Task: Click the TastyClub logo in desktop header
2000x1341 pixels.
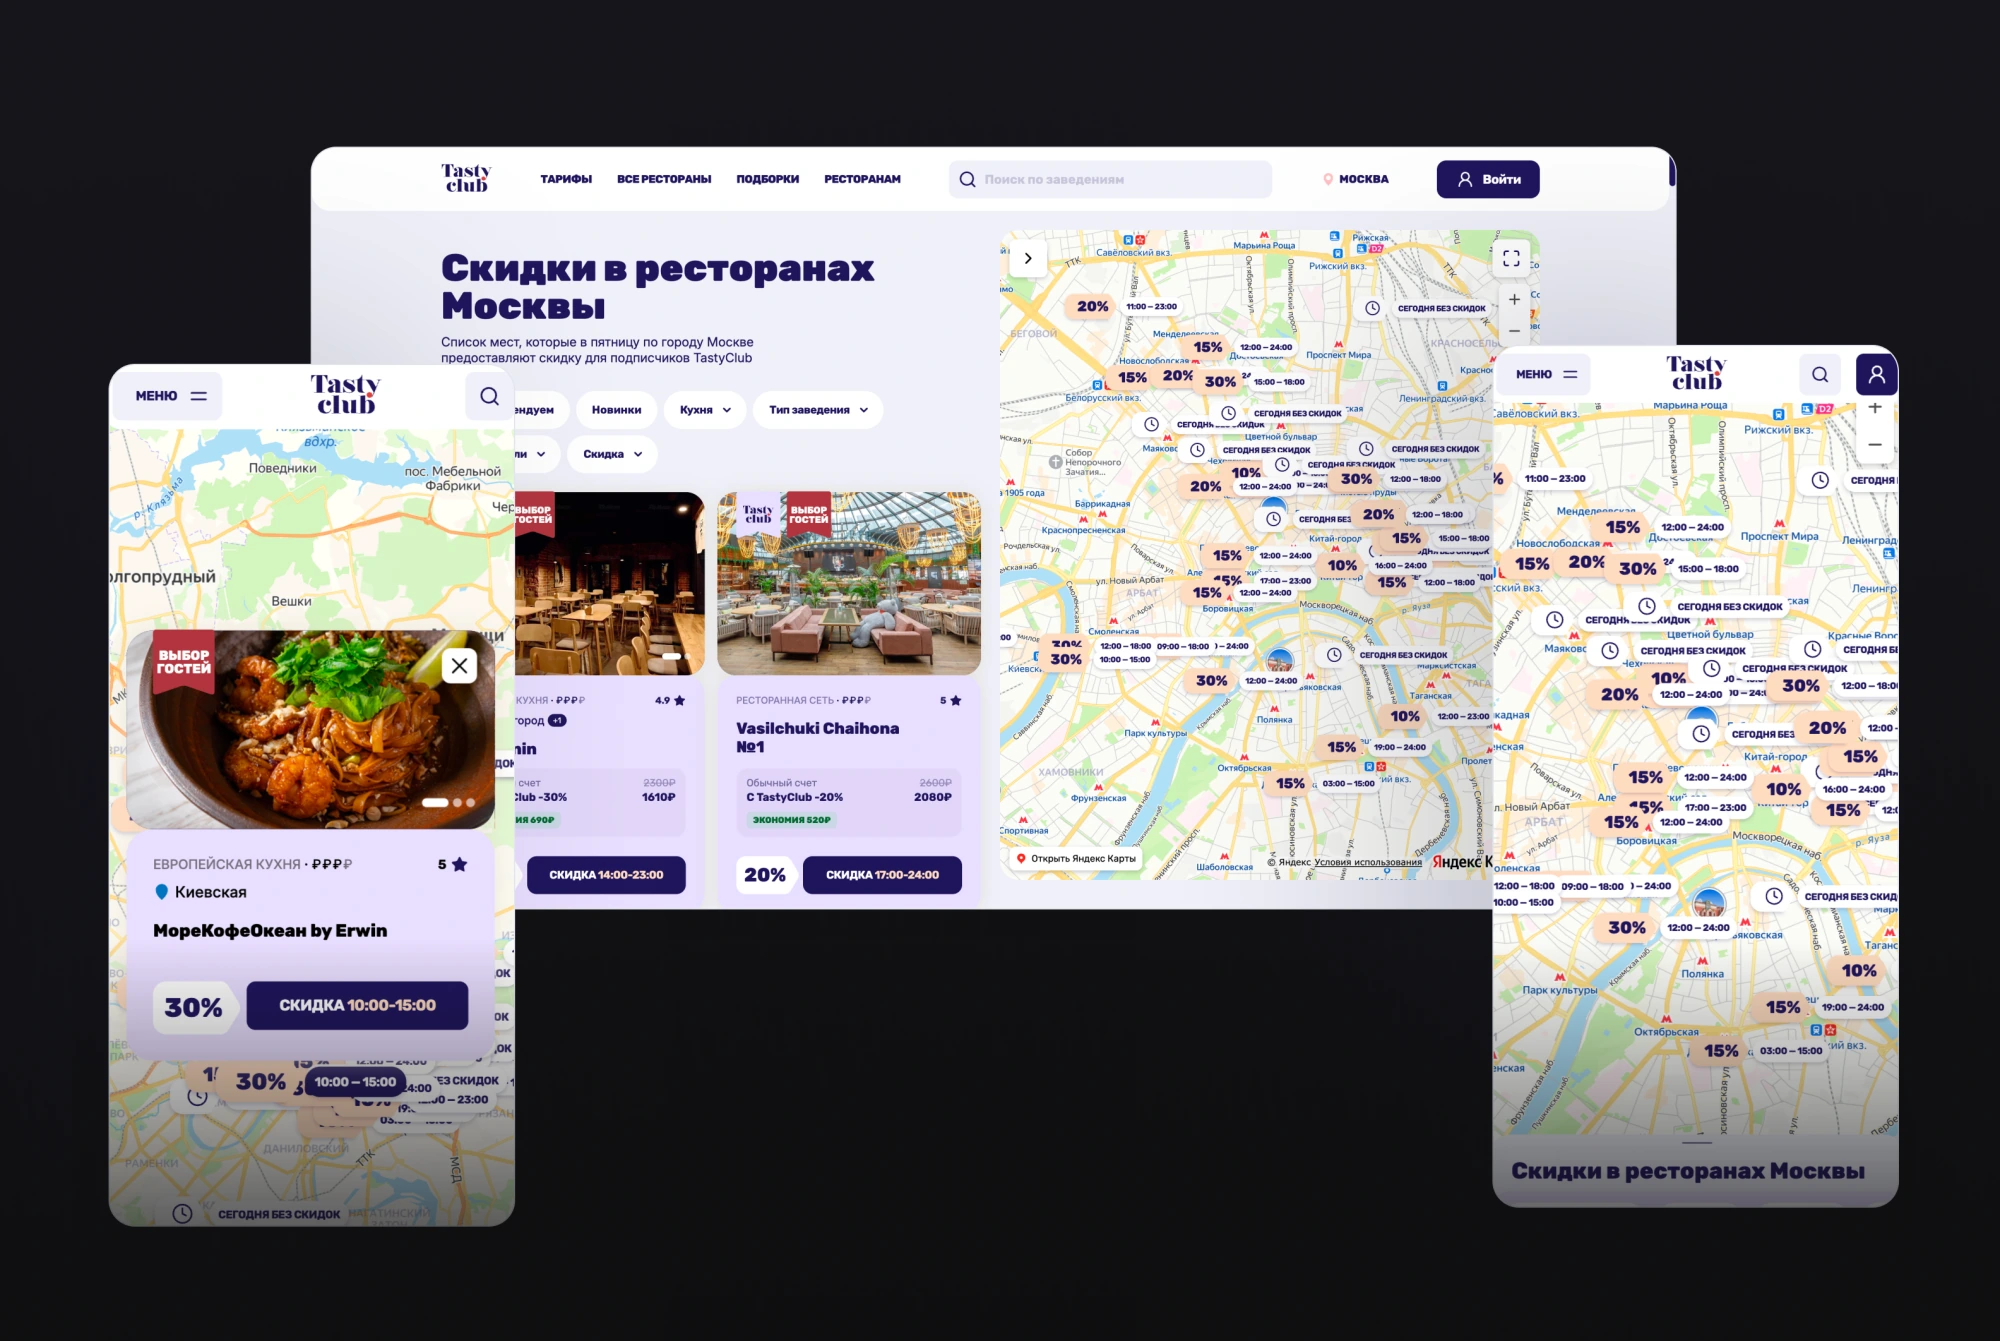Action: point(466,178)
